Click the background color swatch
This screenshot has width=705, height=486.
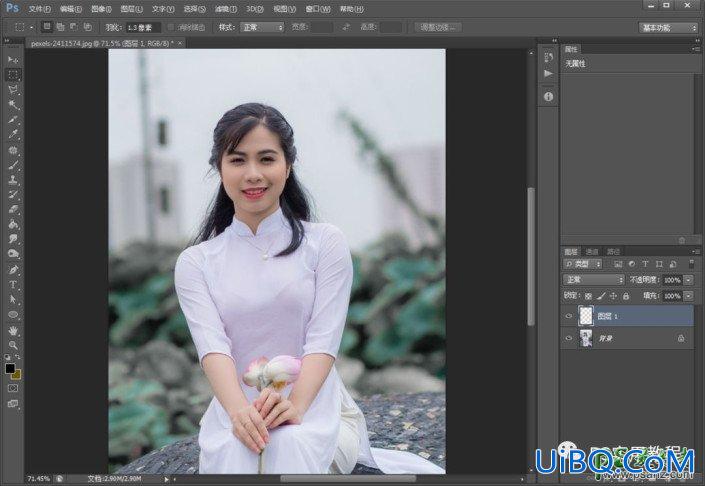click(x=16, y=375)
